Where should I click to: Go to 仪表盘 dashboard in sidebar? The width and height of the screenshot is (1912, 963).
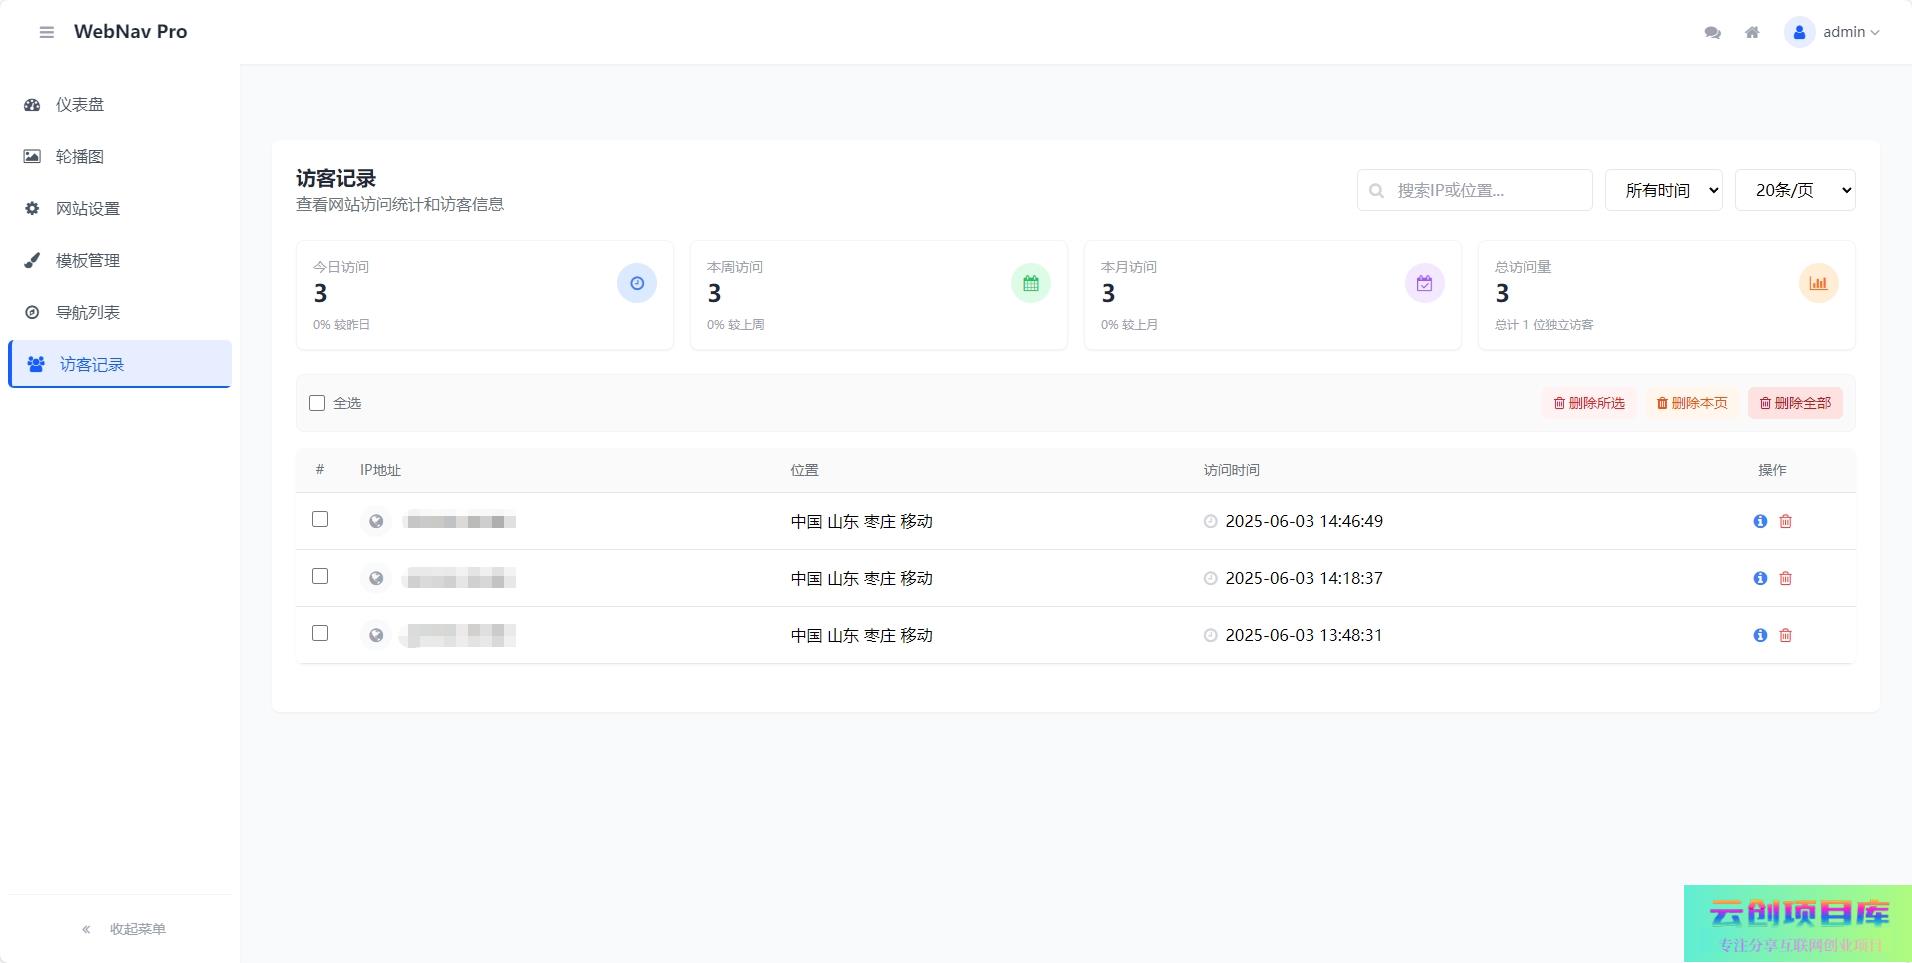(x=80, y=105)
